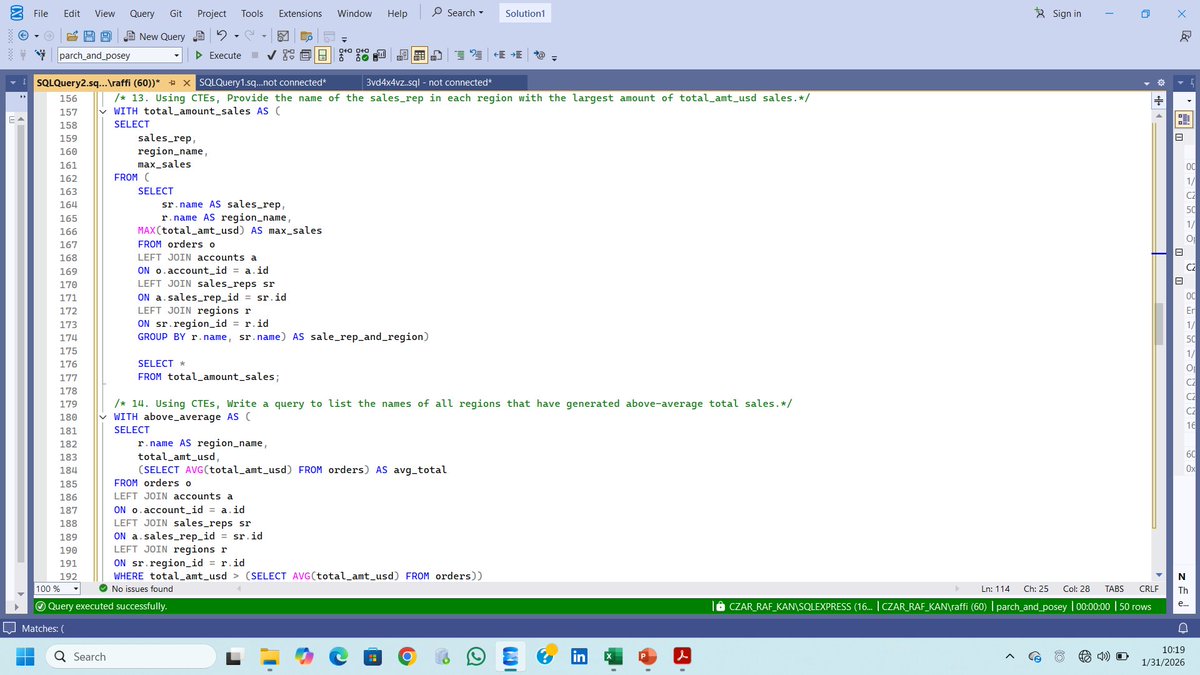Image resolution: width=1200 pixels, height=675 pixels.
Task: Select Results to Grid icon
Action: (x=419, y=55)
